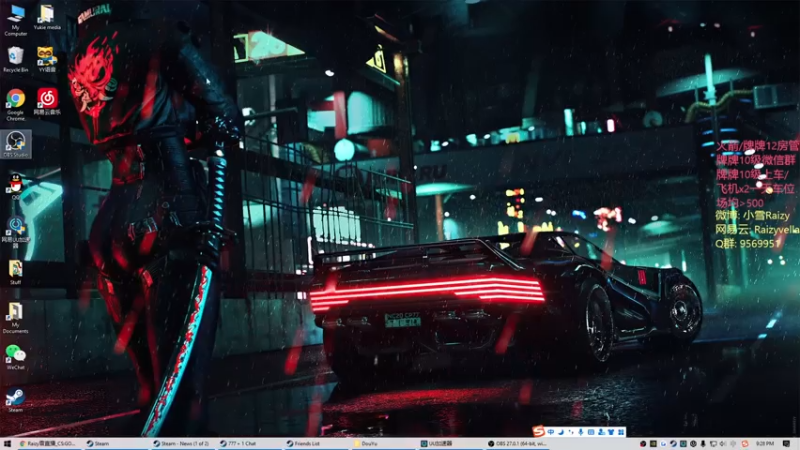Click the Sogou orange tray icon
800x450 pixels.
click(745, 444)
